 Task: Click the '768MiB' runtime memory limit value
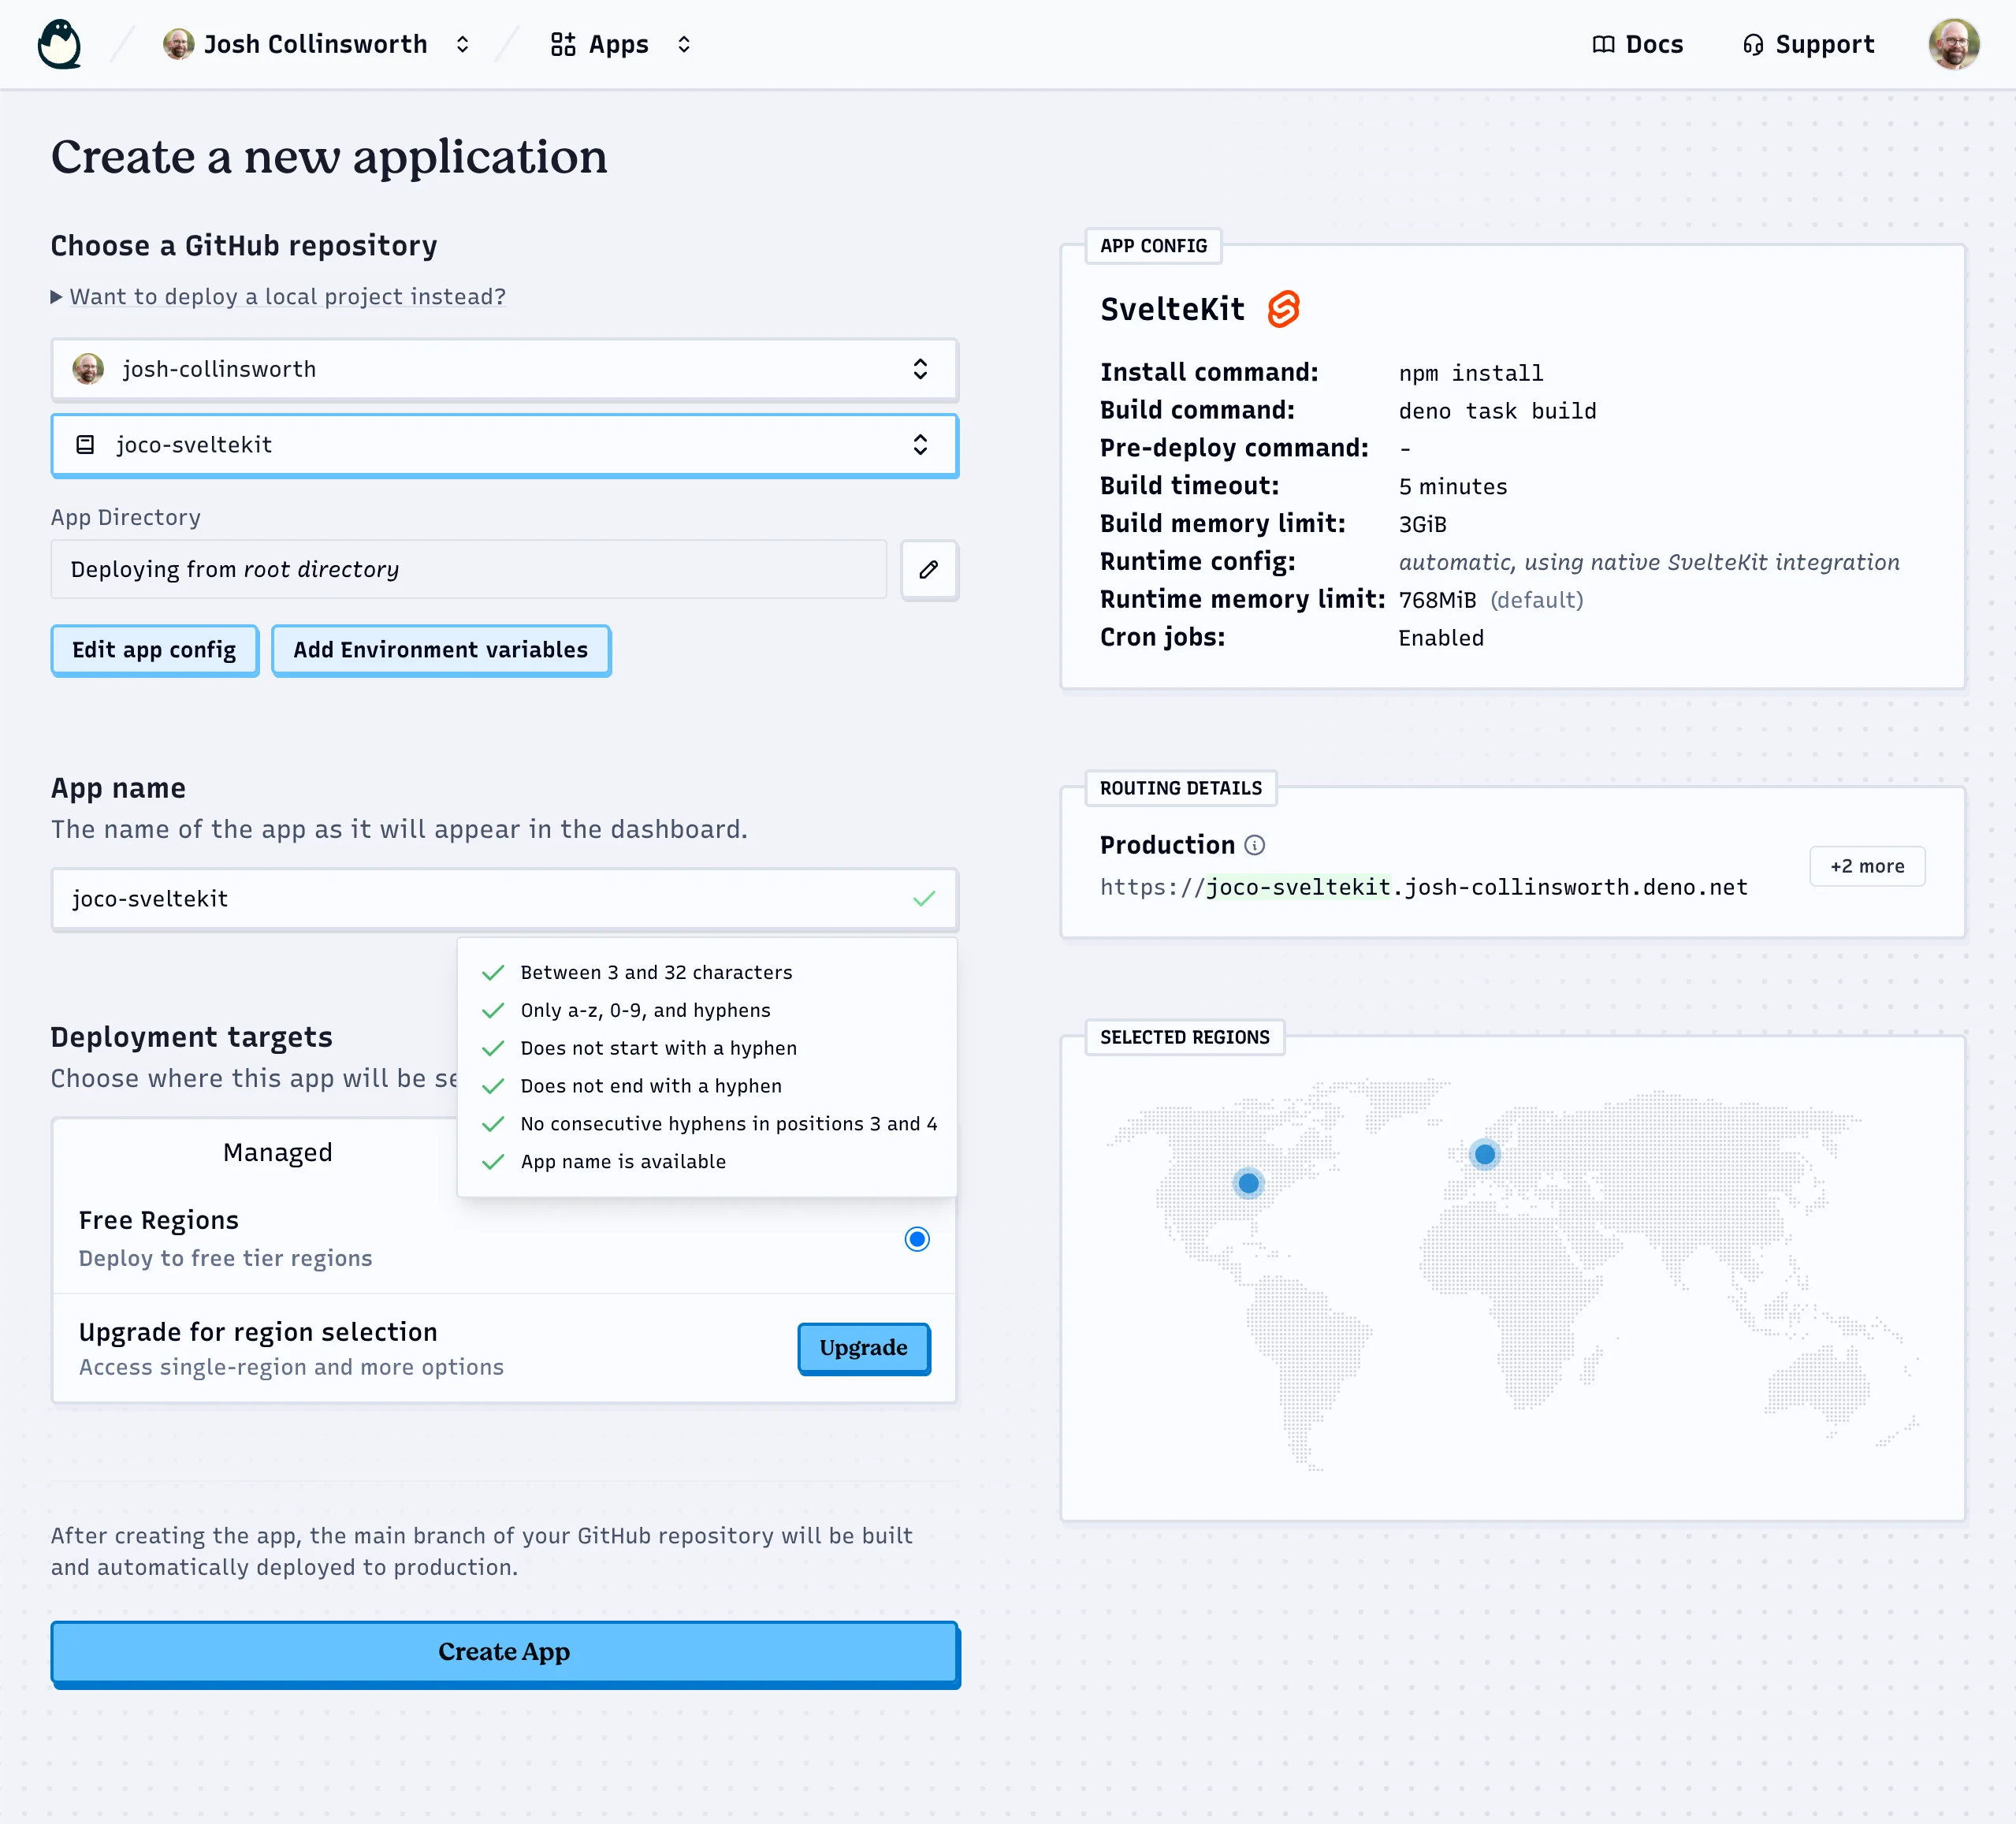(1437, 600)
